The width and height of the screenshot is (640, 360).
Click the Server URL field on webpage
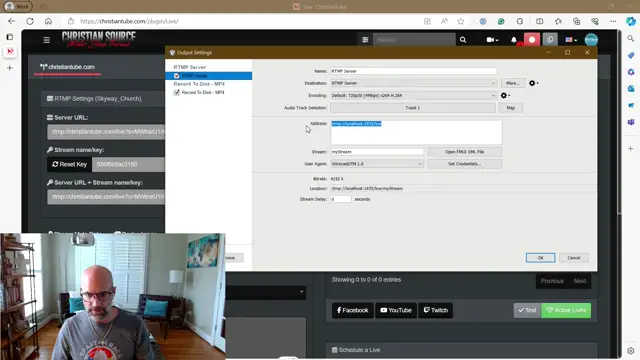[106, 132]
